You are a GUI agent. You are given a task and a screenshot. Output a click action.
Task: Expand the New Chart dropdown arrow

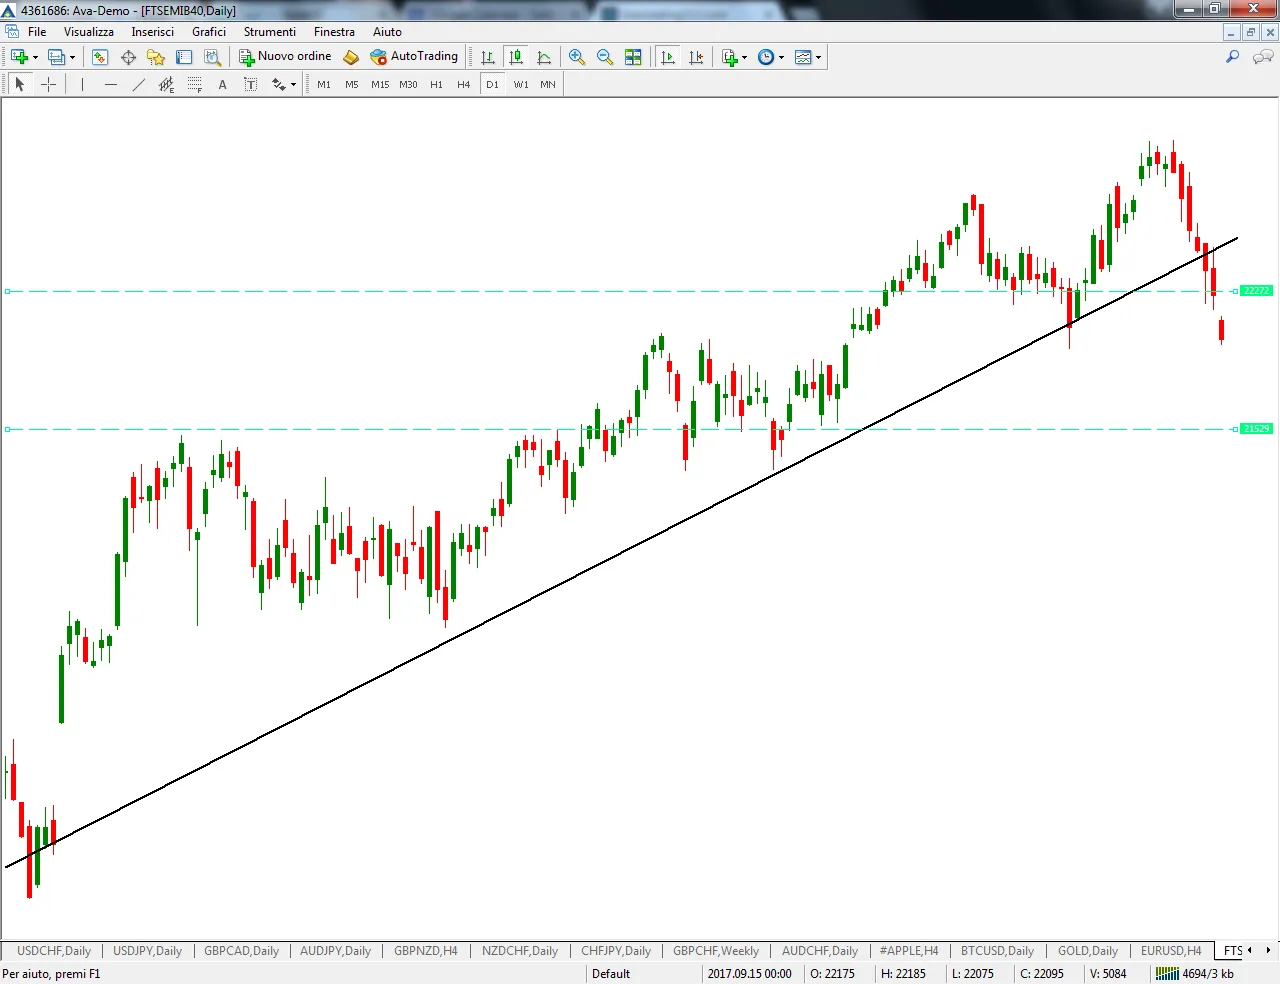[36, 57]
